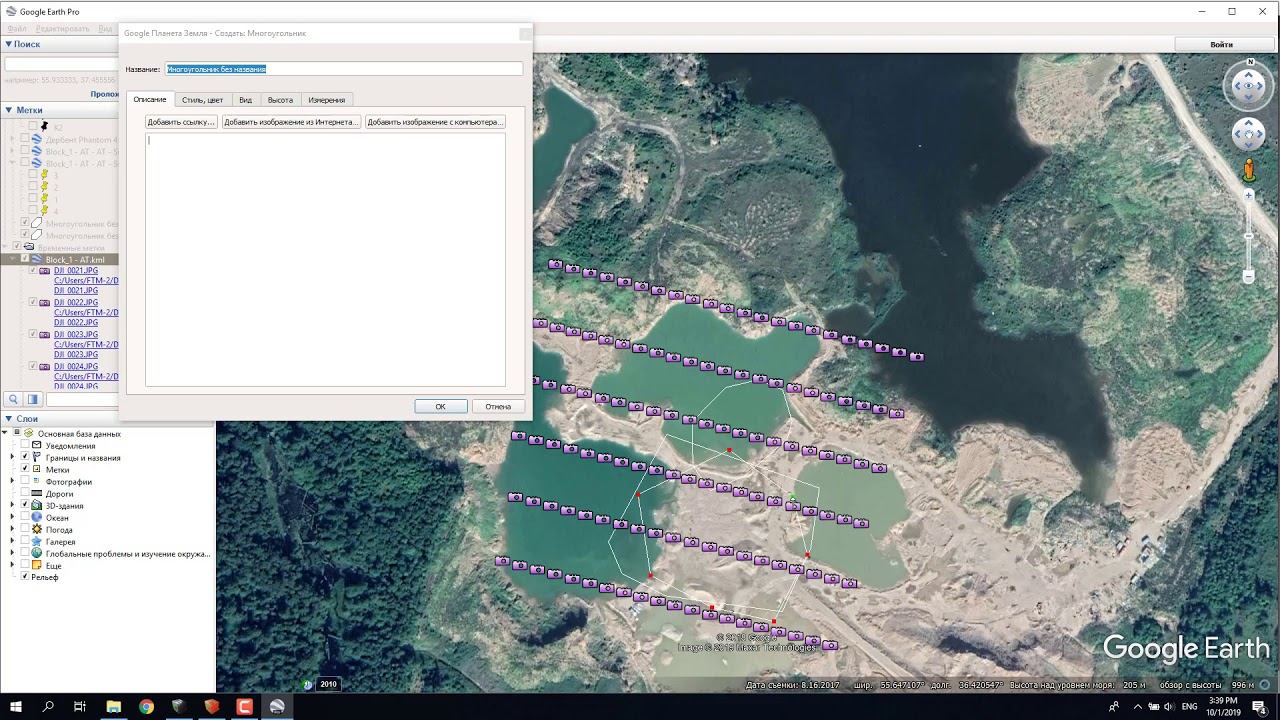Click the zoom out minus button

pos(1248,277)
